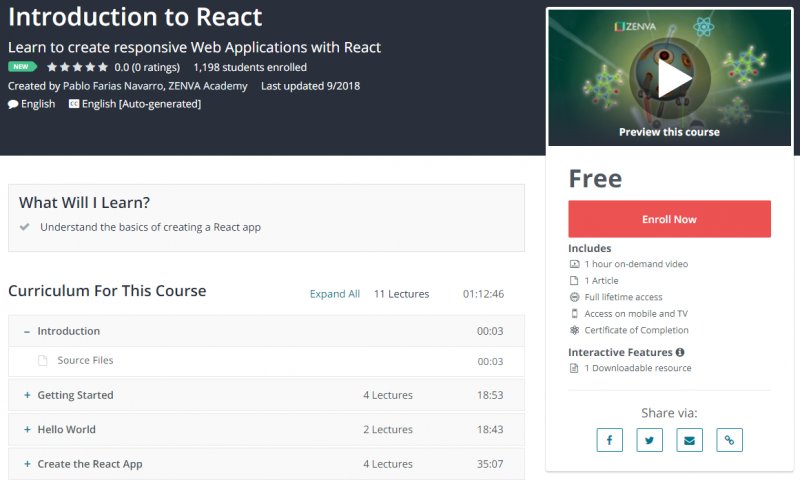Viewport: 800px width, 480px height.
Task: Click the English speech bubble icon
Action: coord(13,104)
